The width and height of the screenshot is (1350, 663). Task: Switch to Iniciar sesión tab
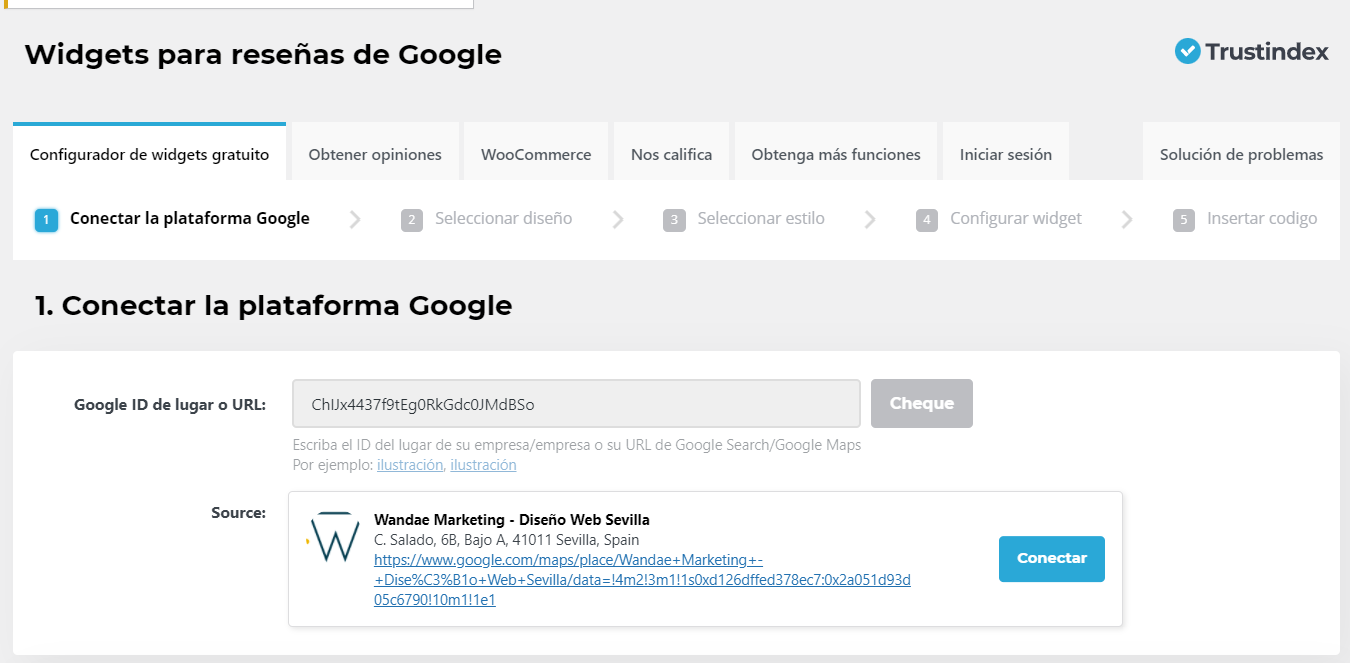(x=1006, y=153)
